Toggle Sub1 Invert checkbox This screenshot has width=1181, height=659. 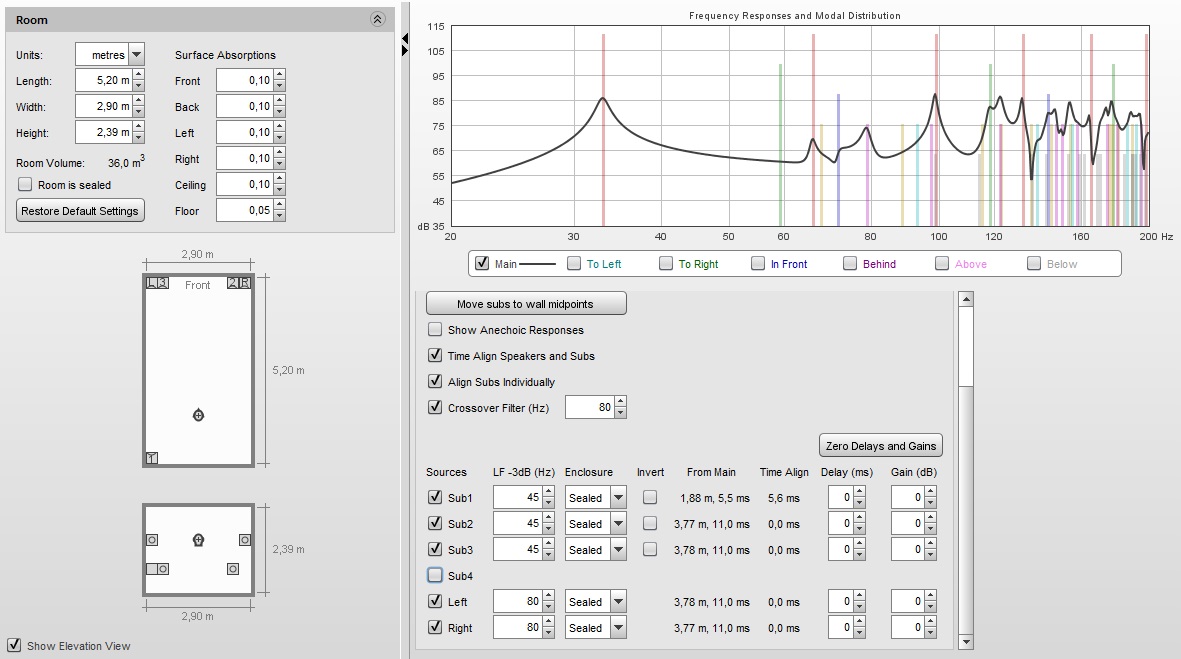coord(650,497)
